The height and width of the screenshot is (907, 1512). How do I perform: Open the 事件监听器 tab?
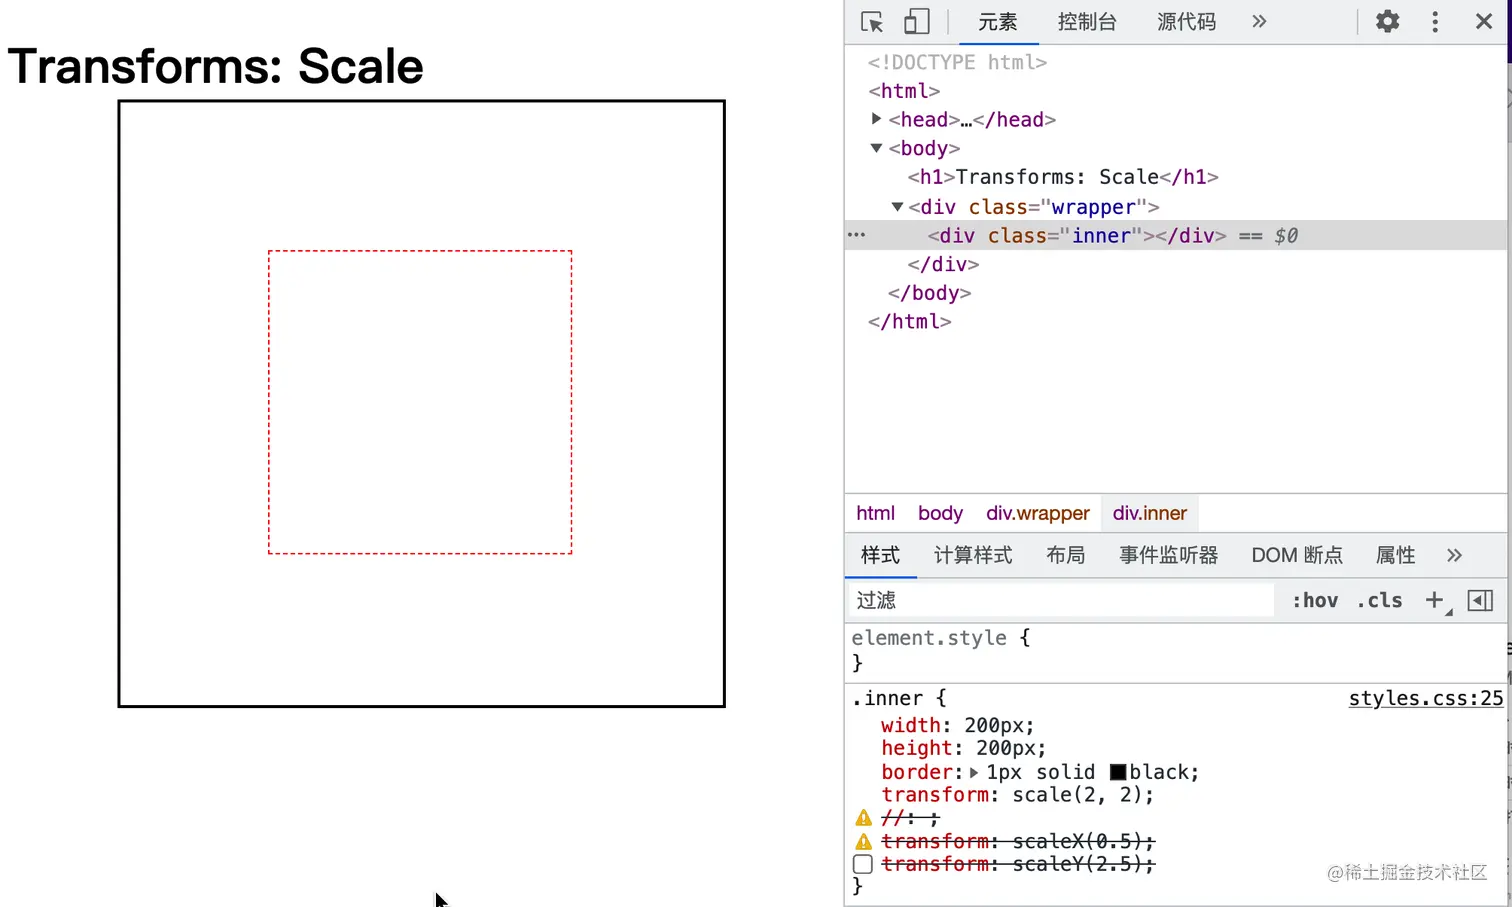pyautogui.click(x=1169, y=555)
